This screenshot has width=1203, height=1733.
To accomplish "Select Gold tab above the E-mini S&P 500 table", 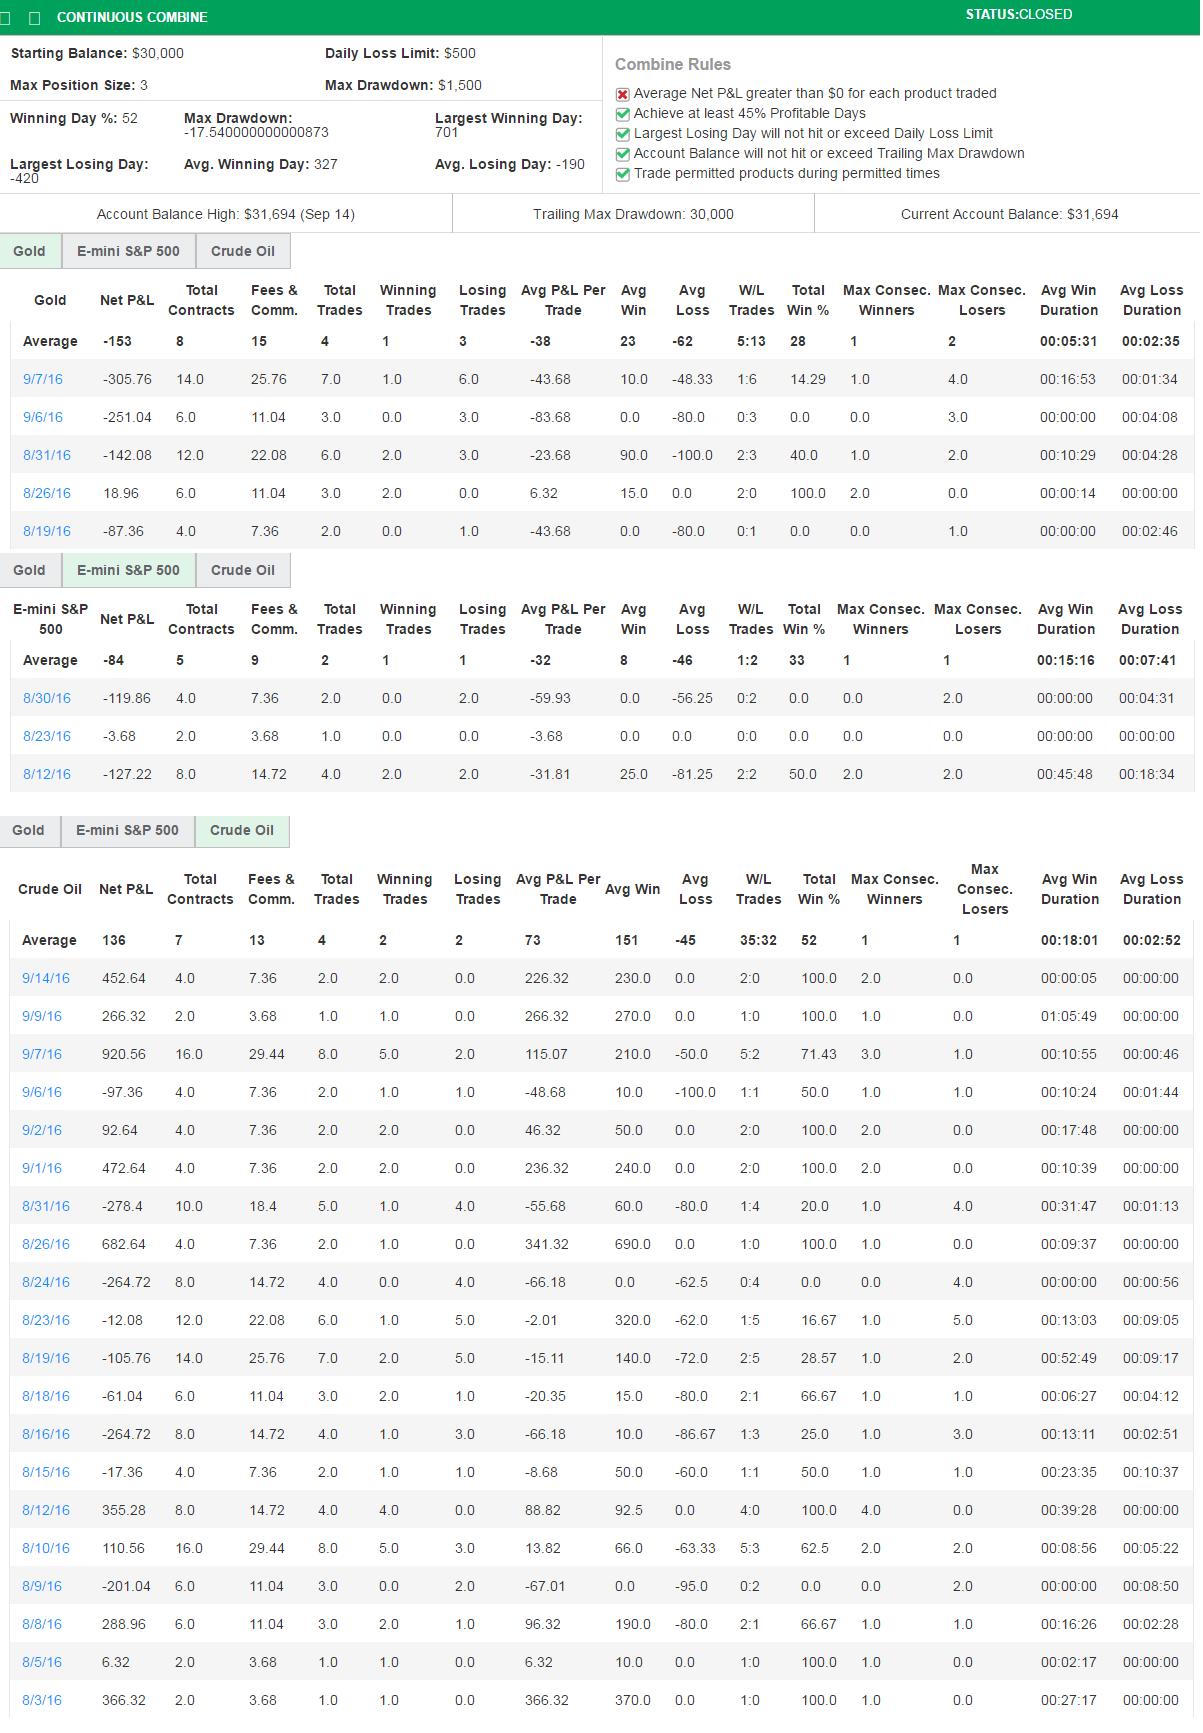I will tap(30, 570).
